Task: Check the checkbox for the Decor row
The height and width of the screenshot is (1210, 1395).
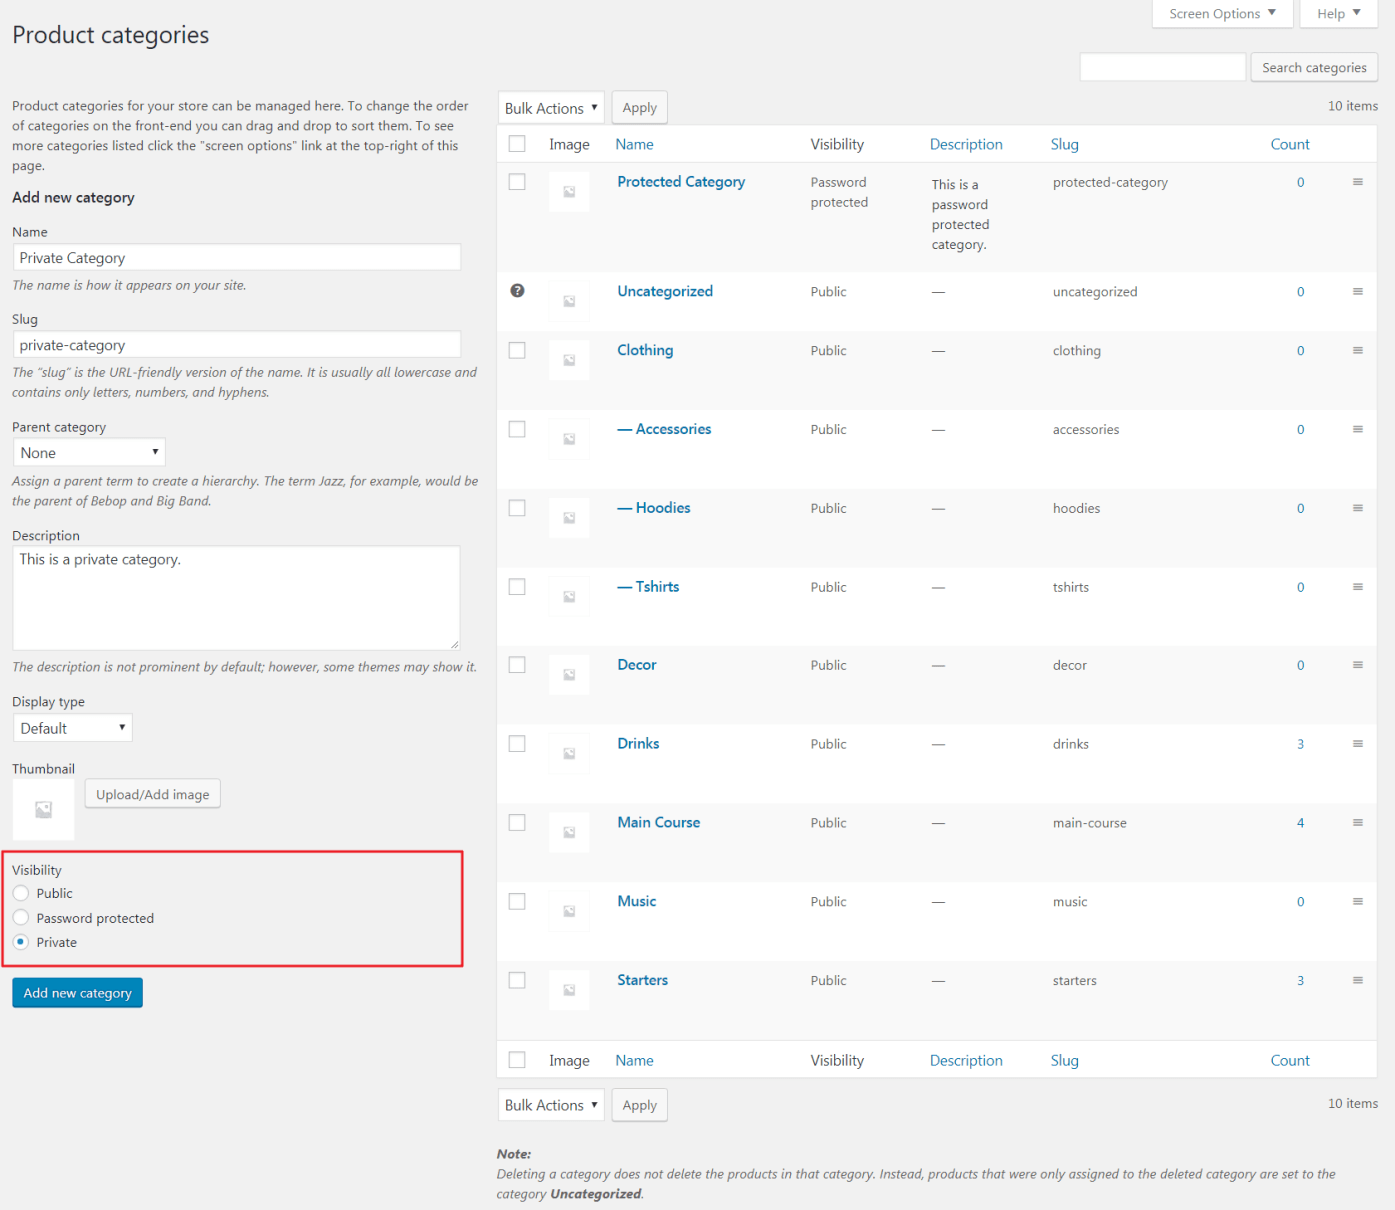Action: pyautogui.click(x=517, y=664)
